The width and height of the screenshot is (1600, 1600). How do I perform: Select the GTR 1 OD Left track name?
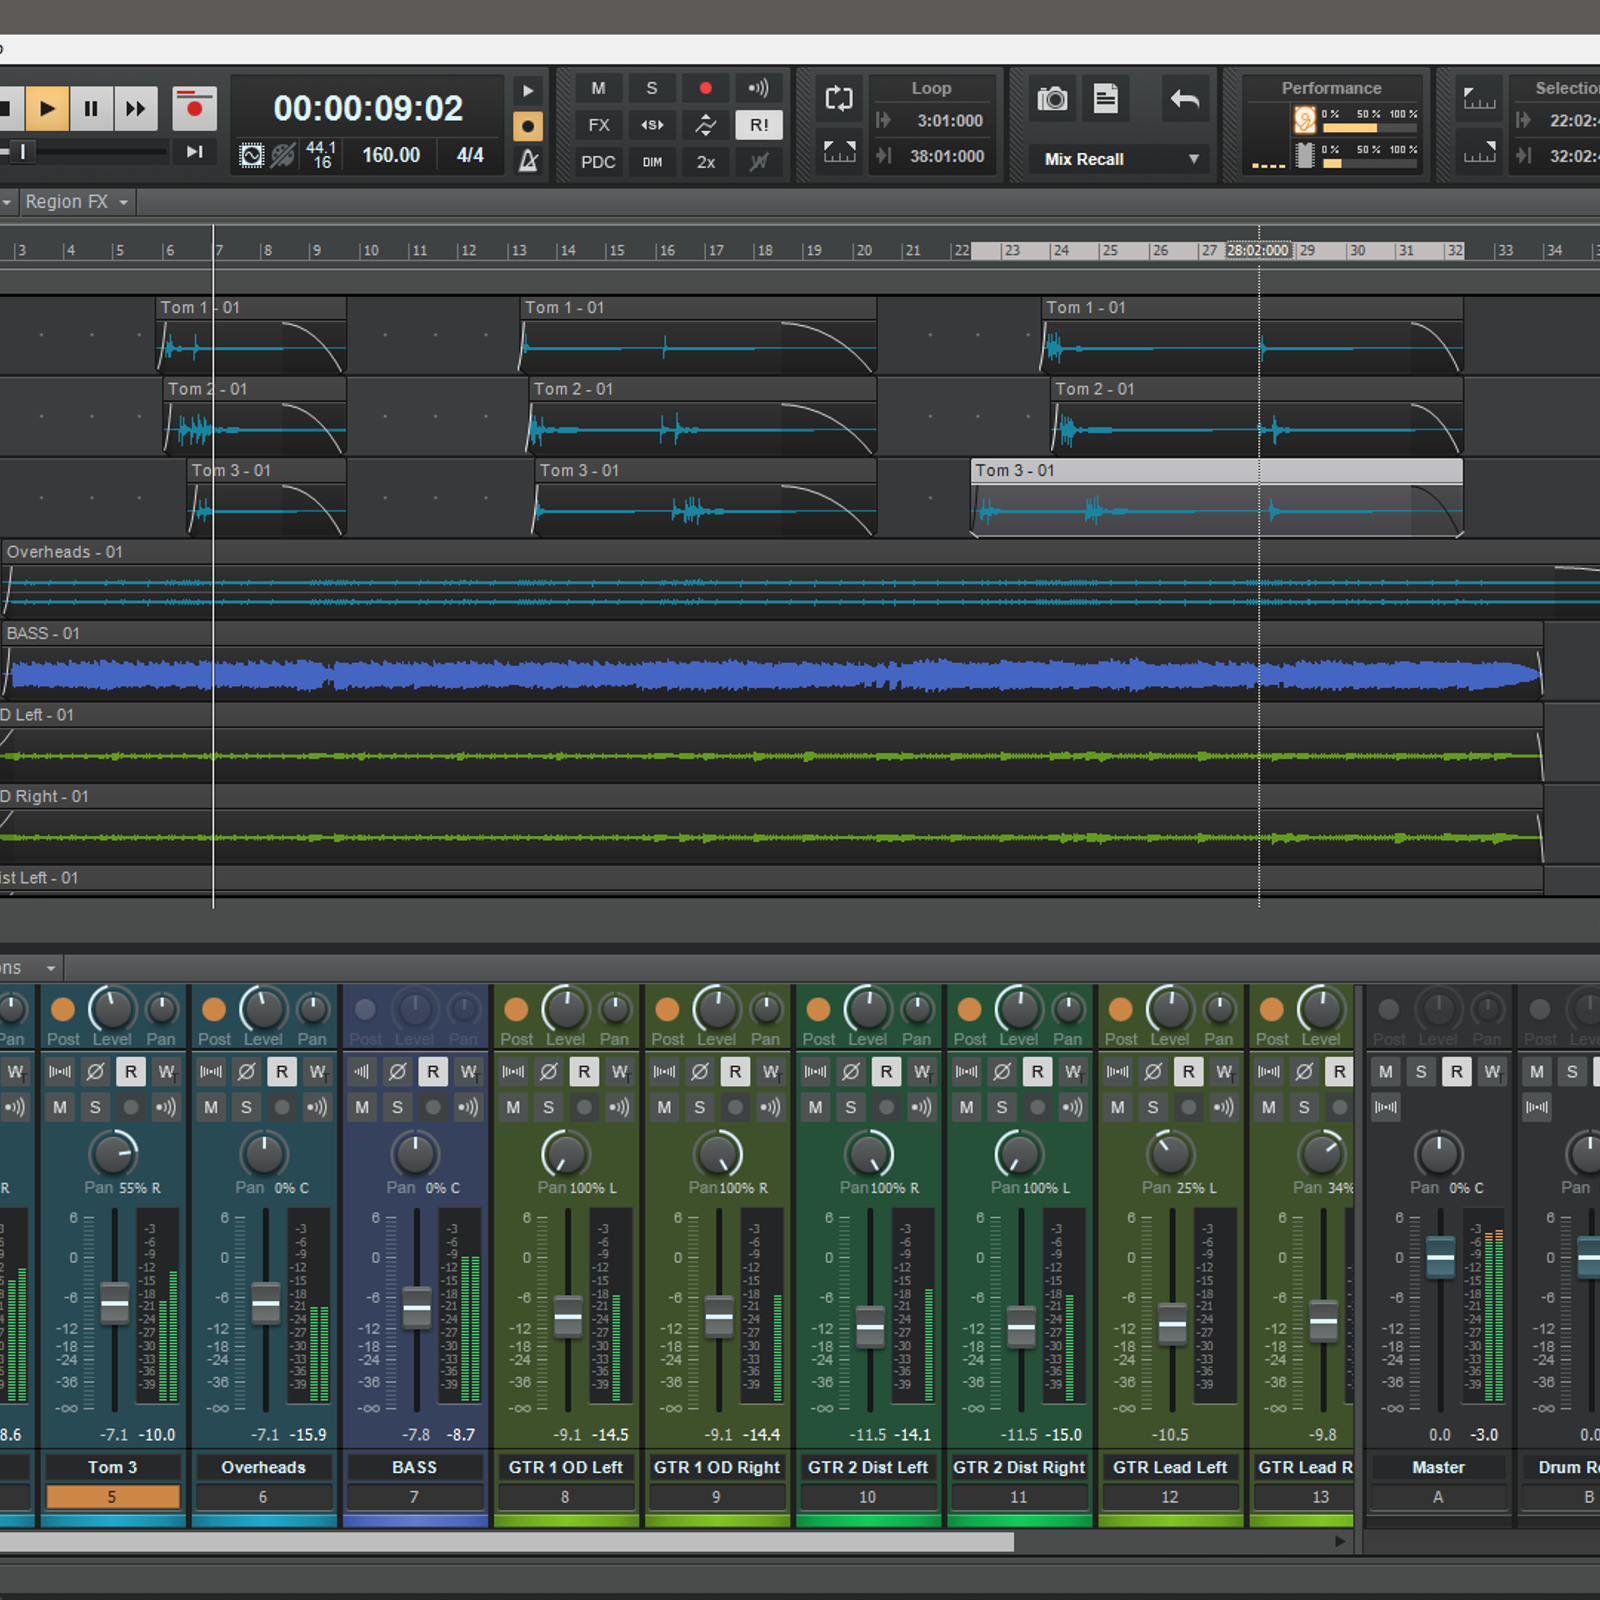tap(566, 1467)
